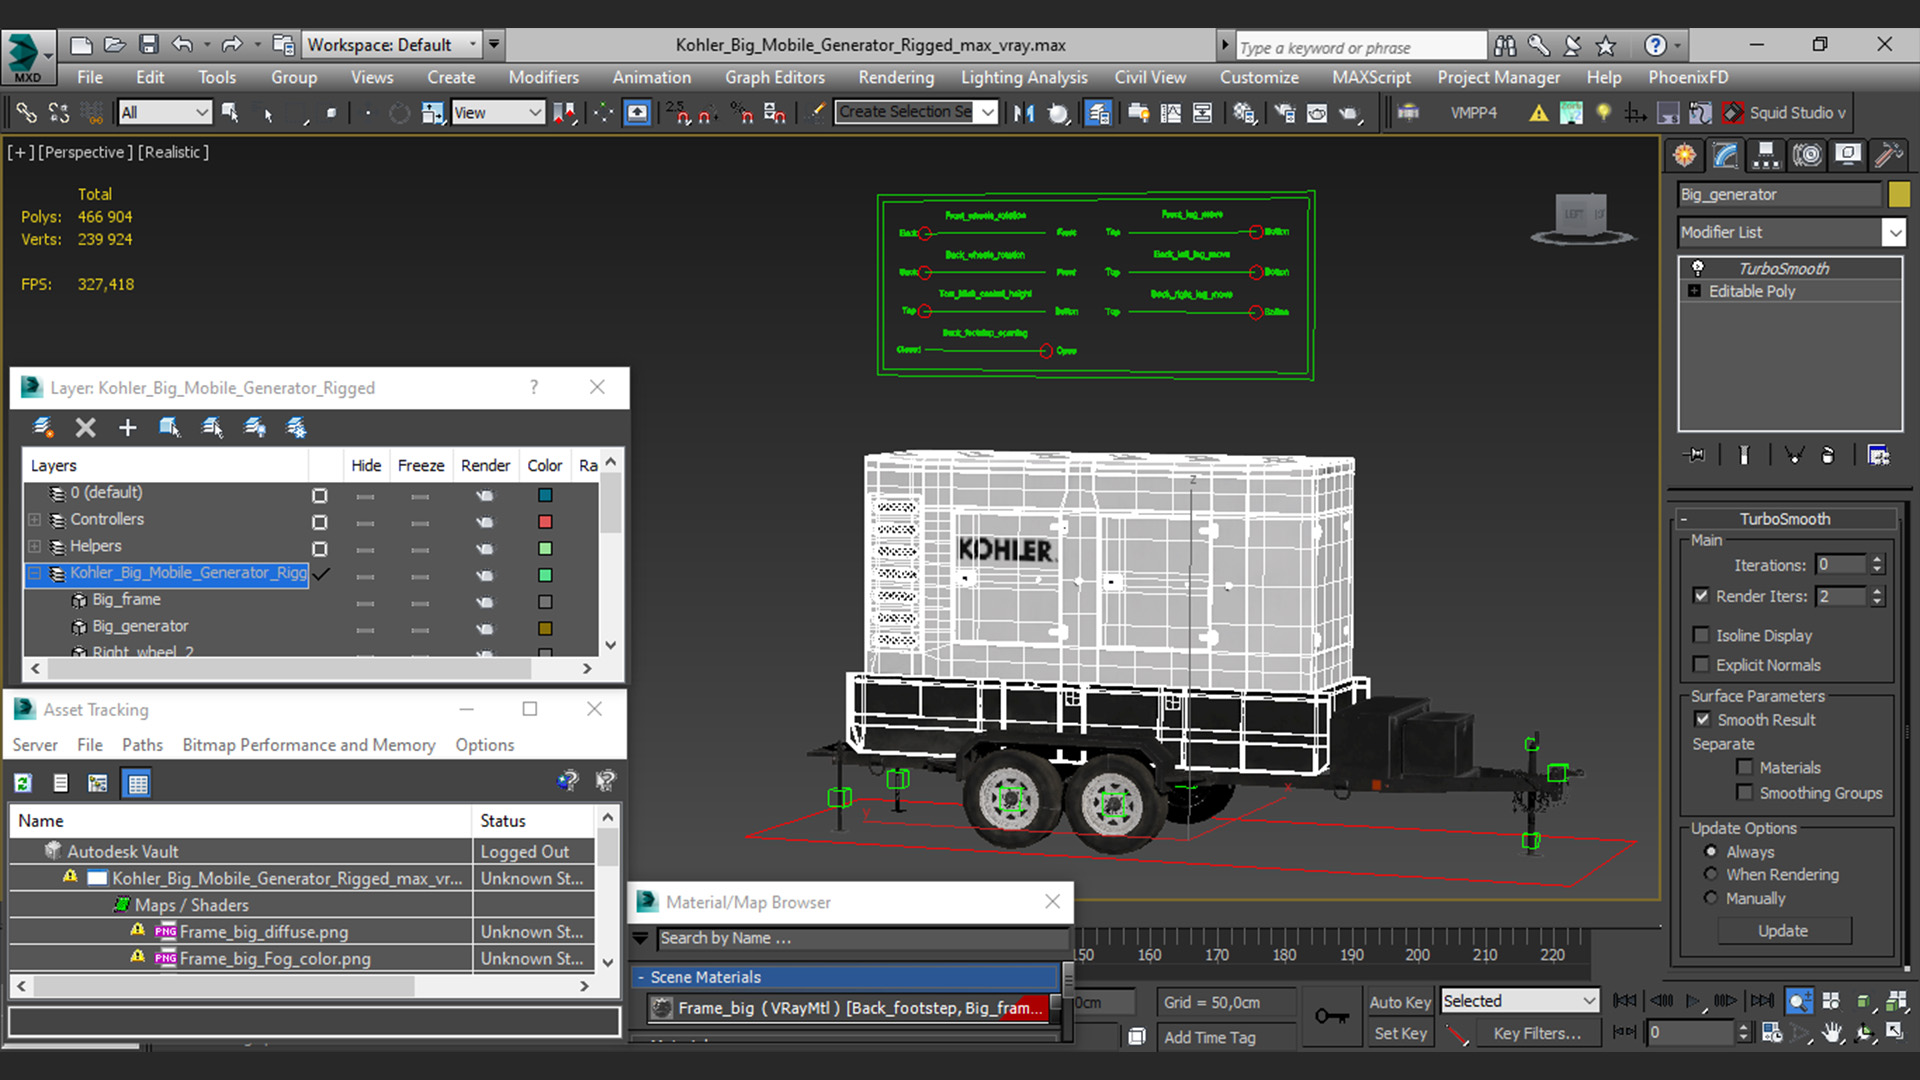Image resolution: width=1920 pixels, height=1080 pixels.
Task: Click the Set Key button
Action: coord(1399,1033)
